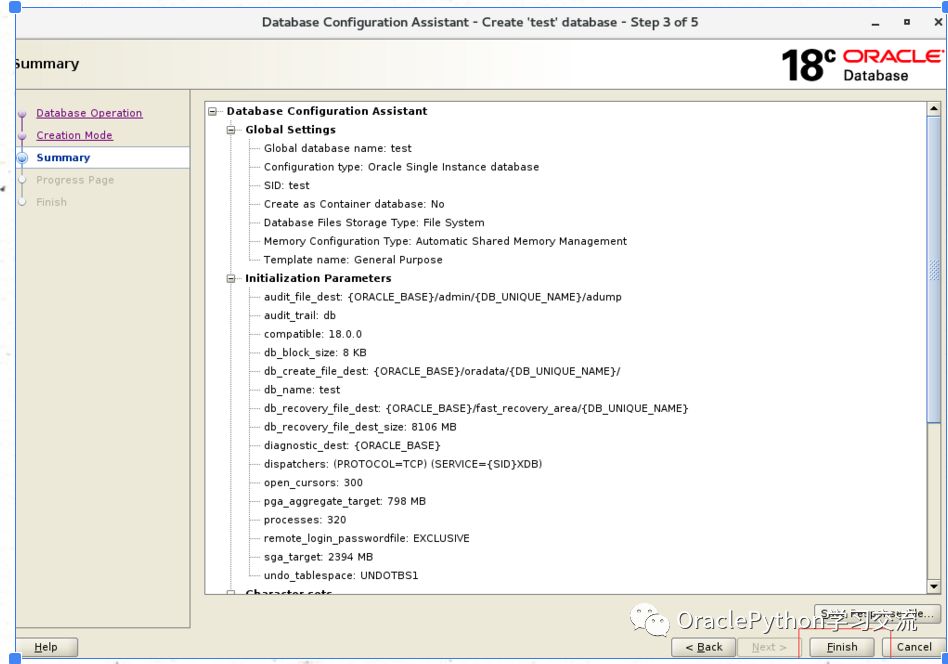Select 'Database Files Storage Type: File System' row
948x664 pixels.
374,223
